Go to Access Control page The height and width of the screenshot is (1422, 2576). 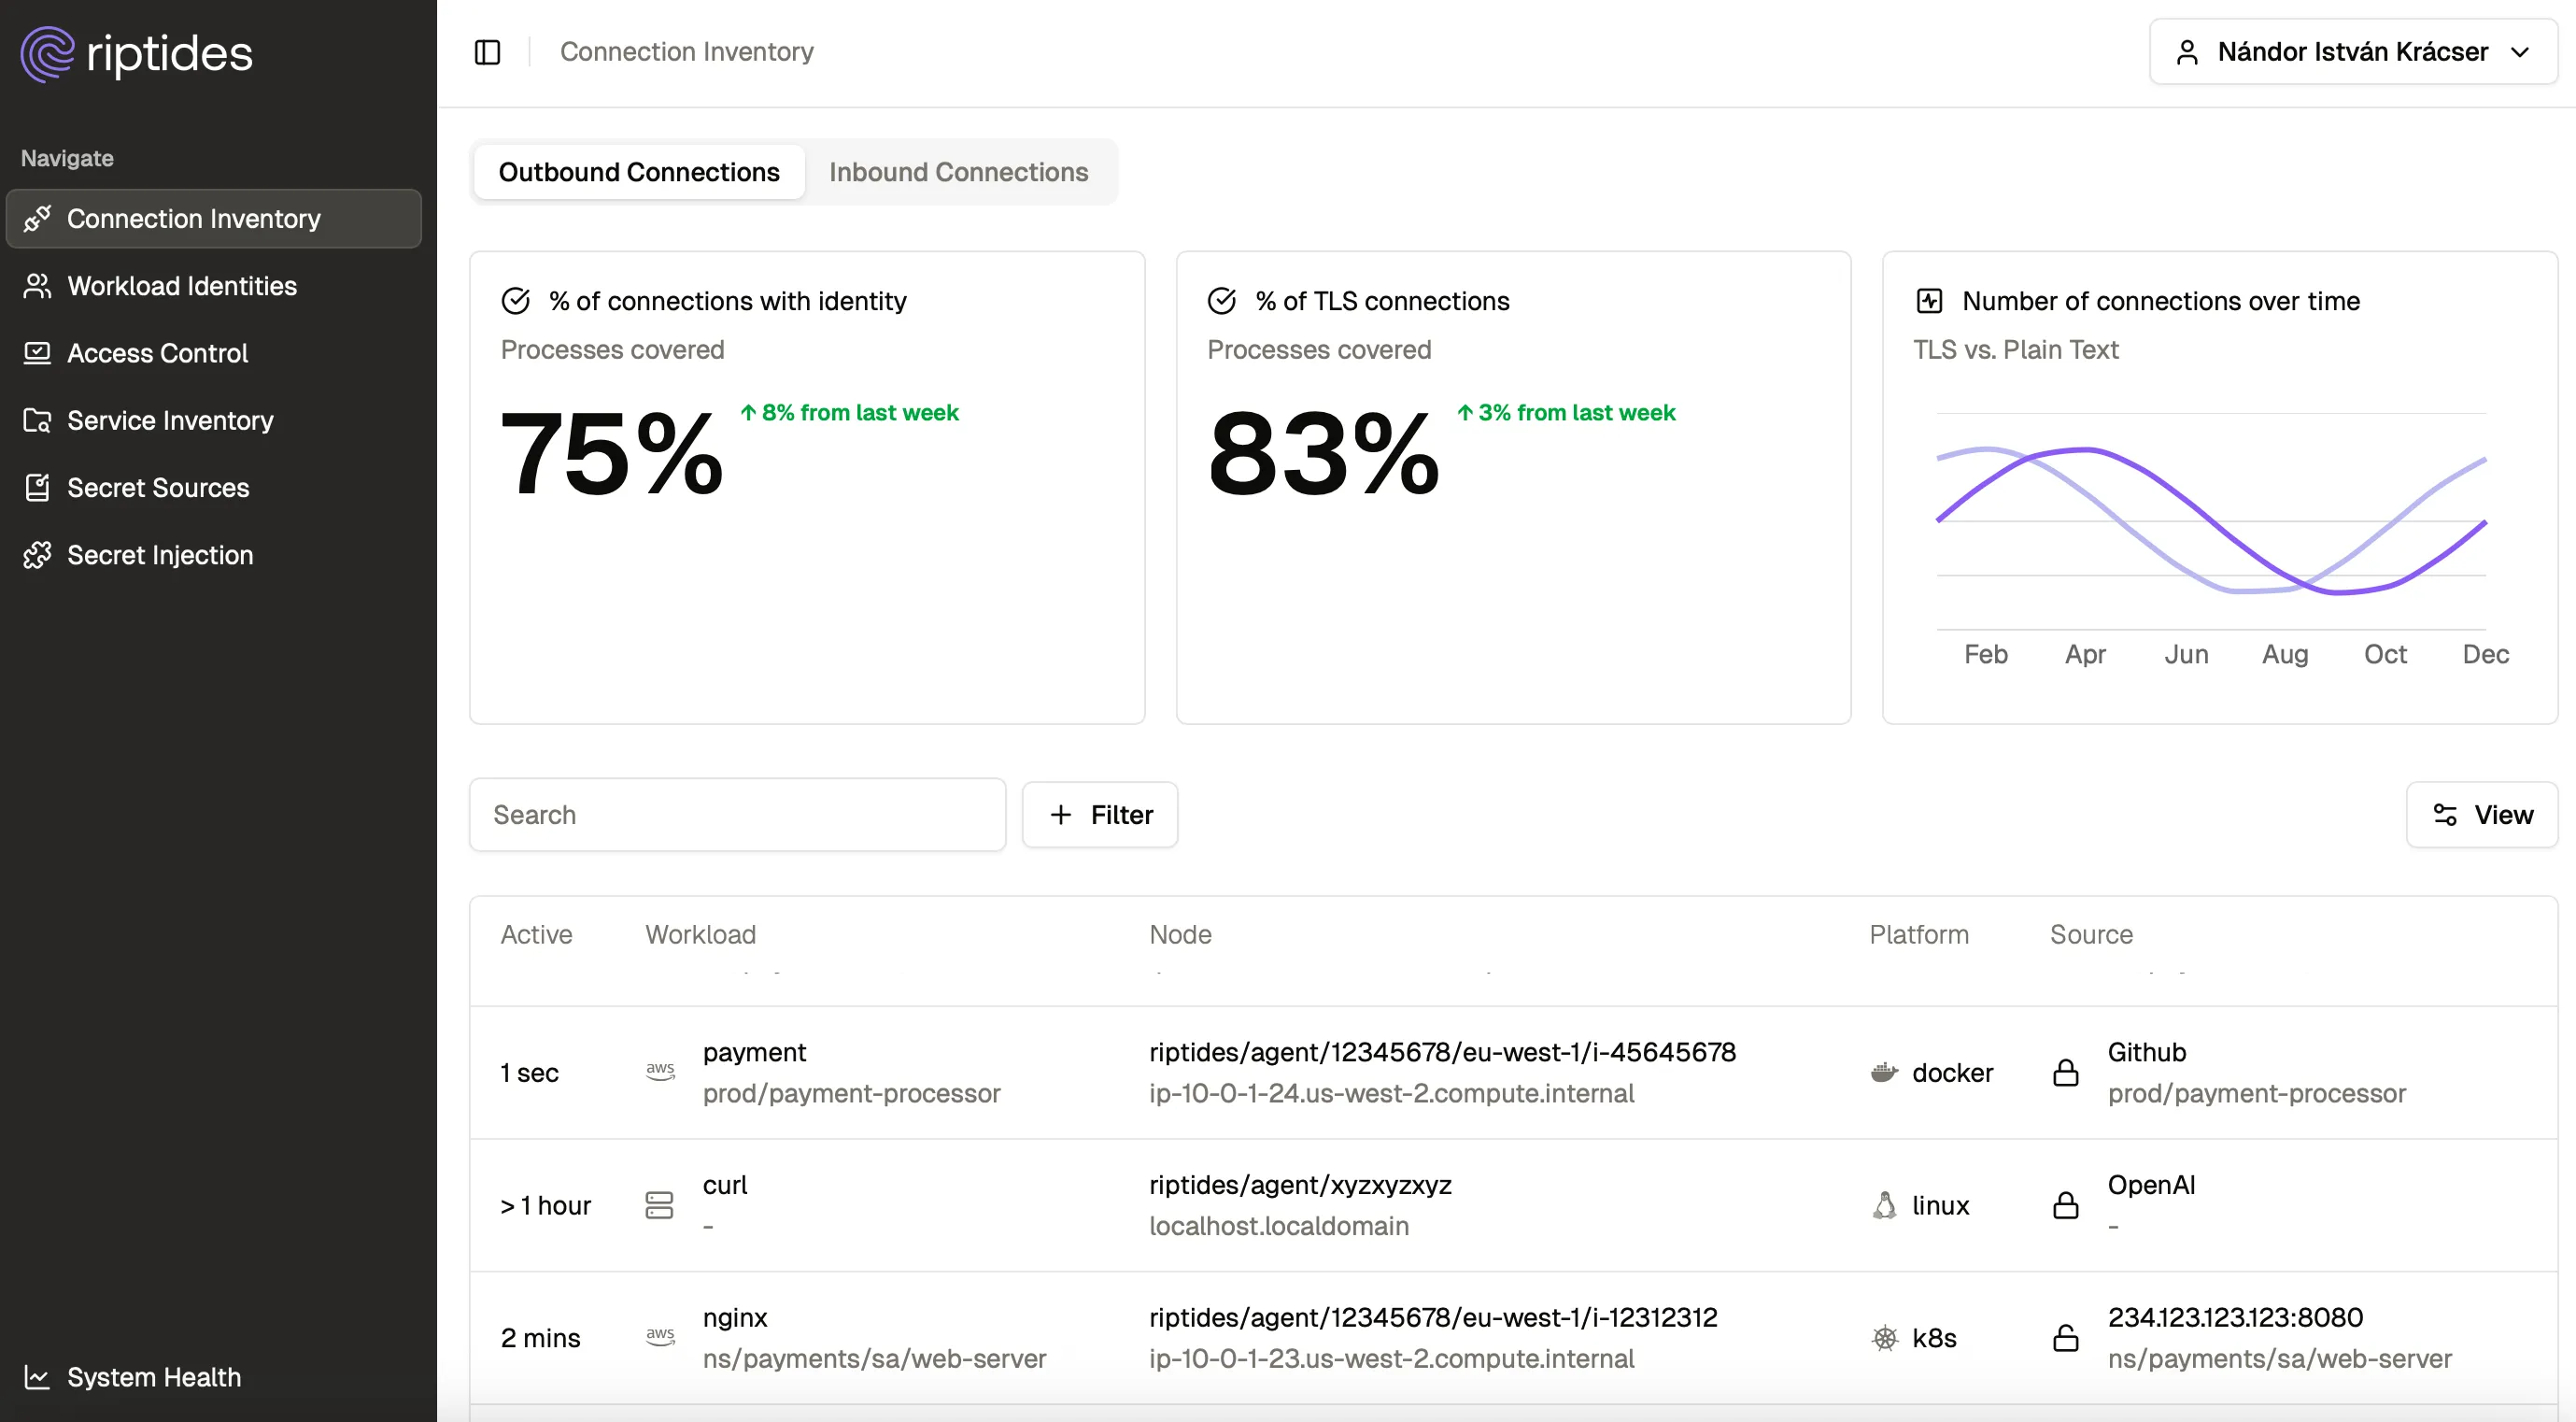tap(157, 353)
